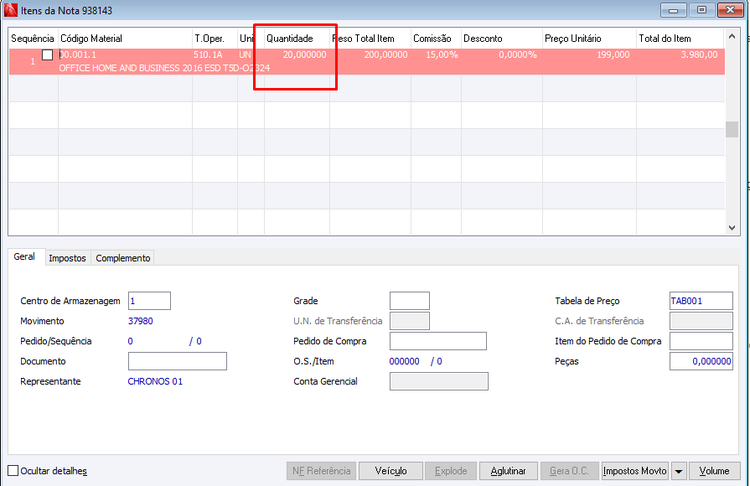Switch to the Geral tab
This screenshot has height=486, width=750.
tap(24, 257)
